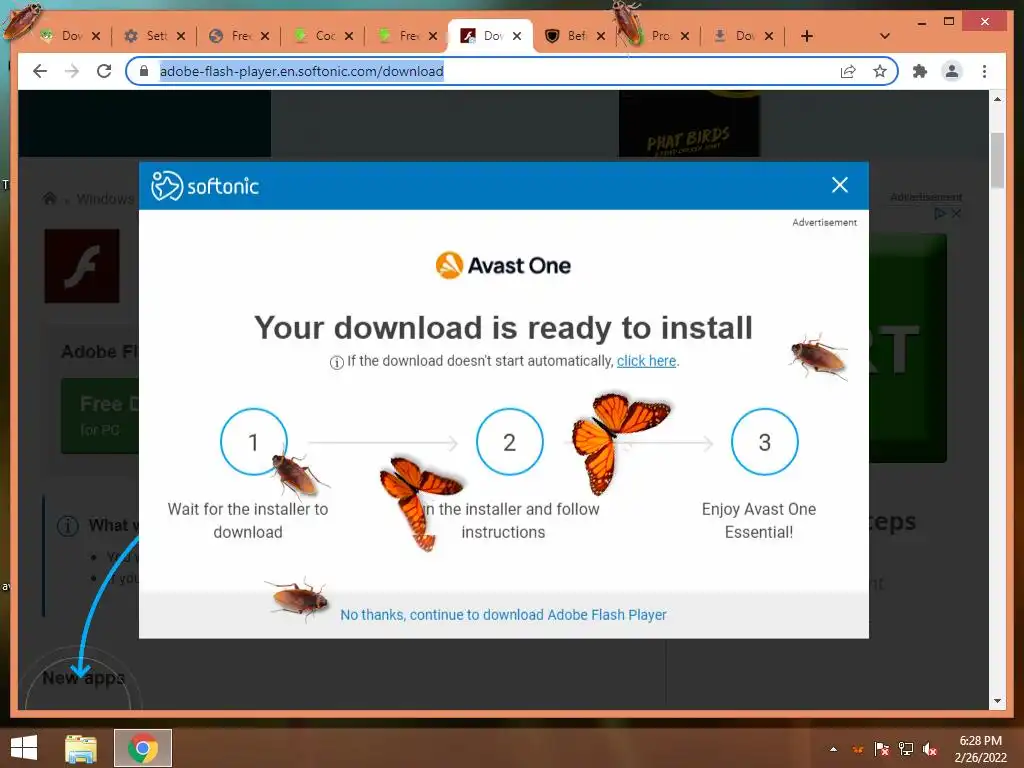Expand the tab search chevron
The image size is (1024, 768).
point(885,36)
